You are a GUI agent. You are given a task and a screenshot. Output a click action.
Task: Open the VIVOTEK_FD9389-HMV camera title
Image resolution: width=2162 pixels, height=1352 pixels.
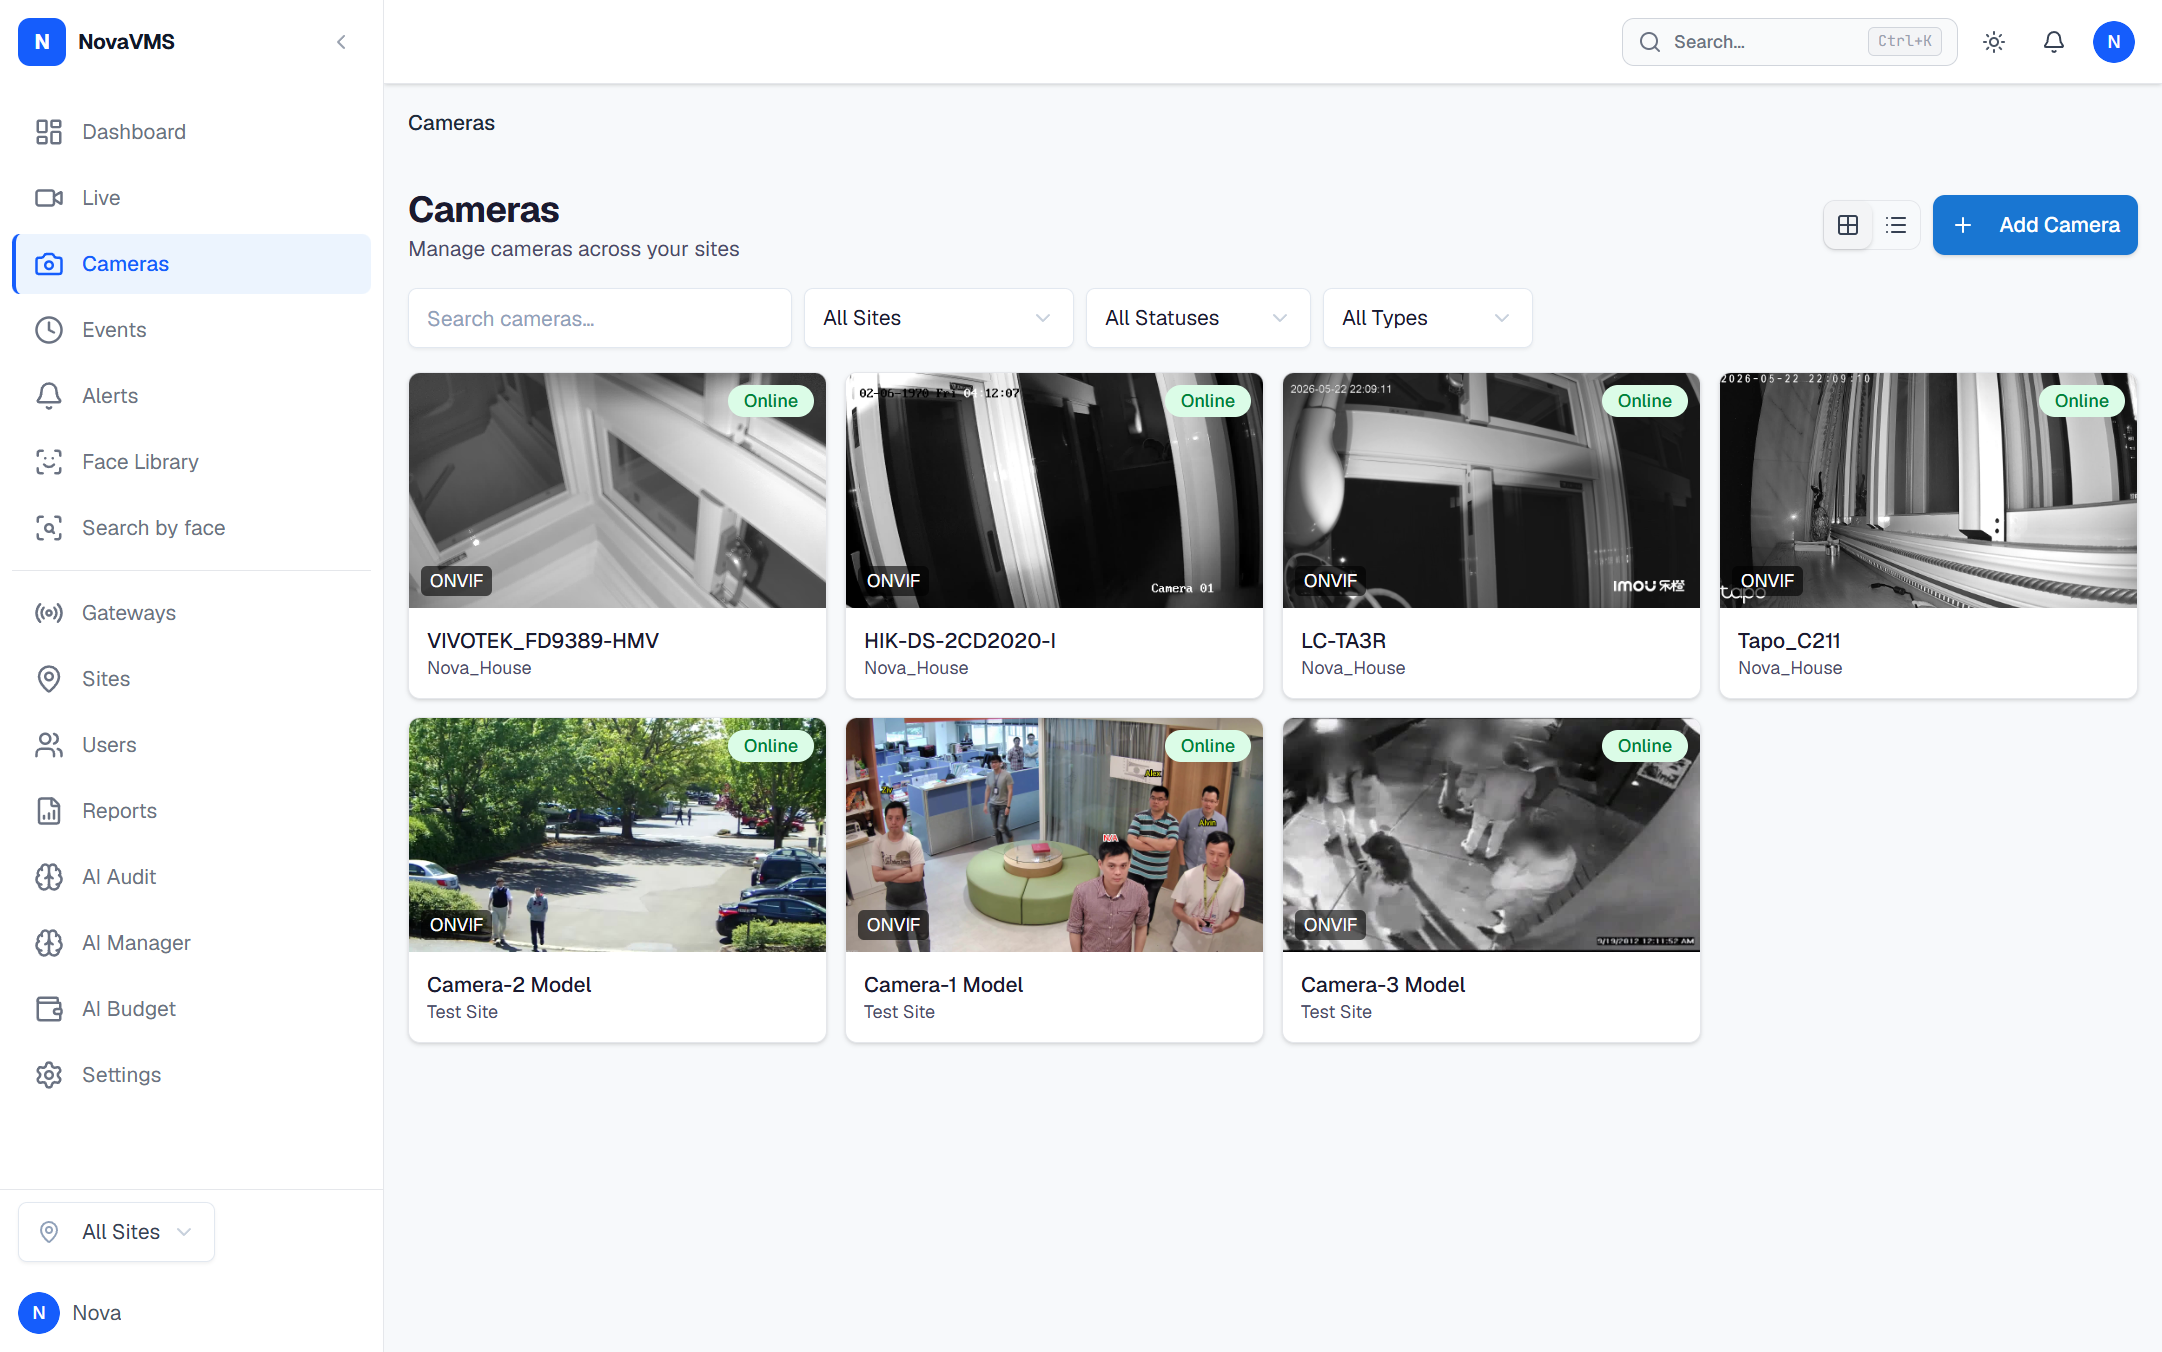[x=543, y=641]
